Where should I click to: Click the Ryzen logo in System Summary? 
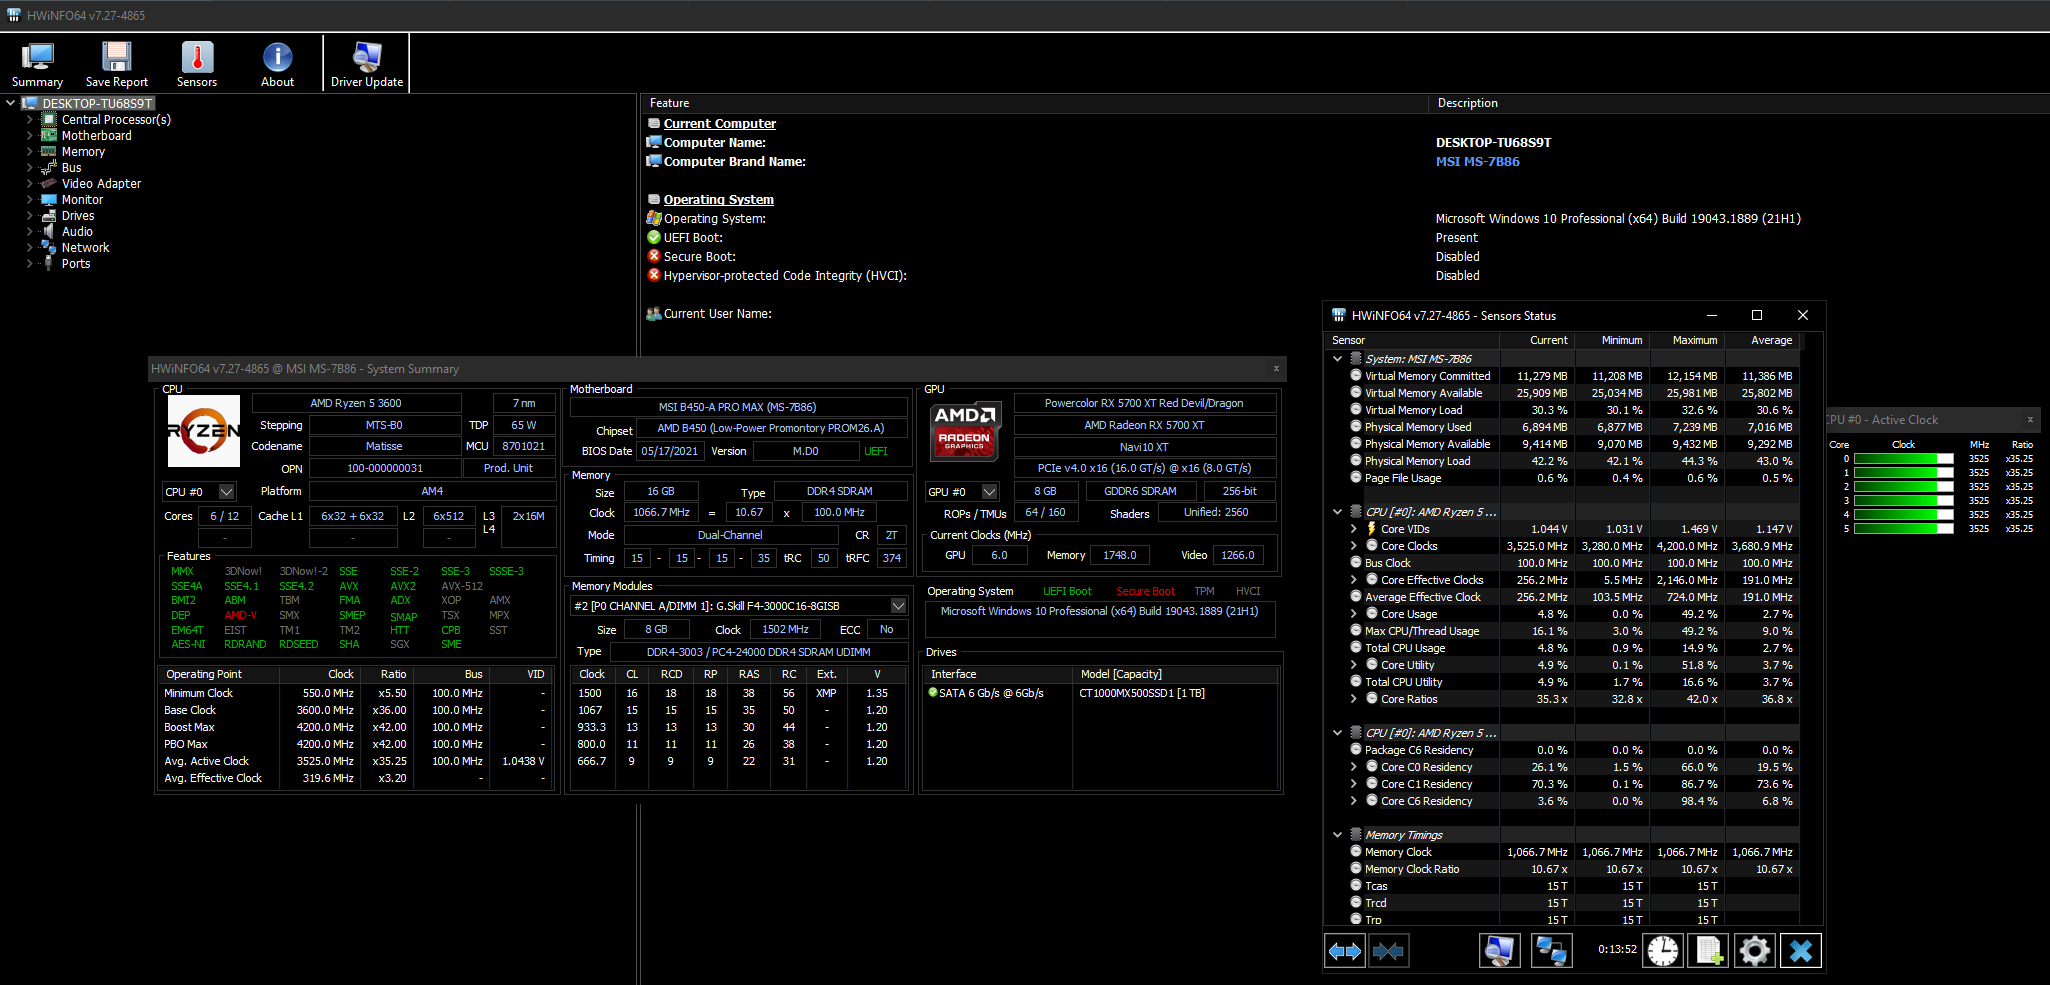tap(204, 431)
